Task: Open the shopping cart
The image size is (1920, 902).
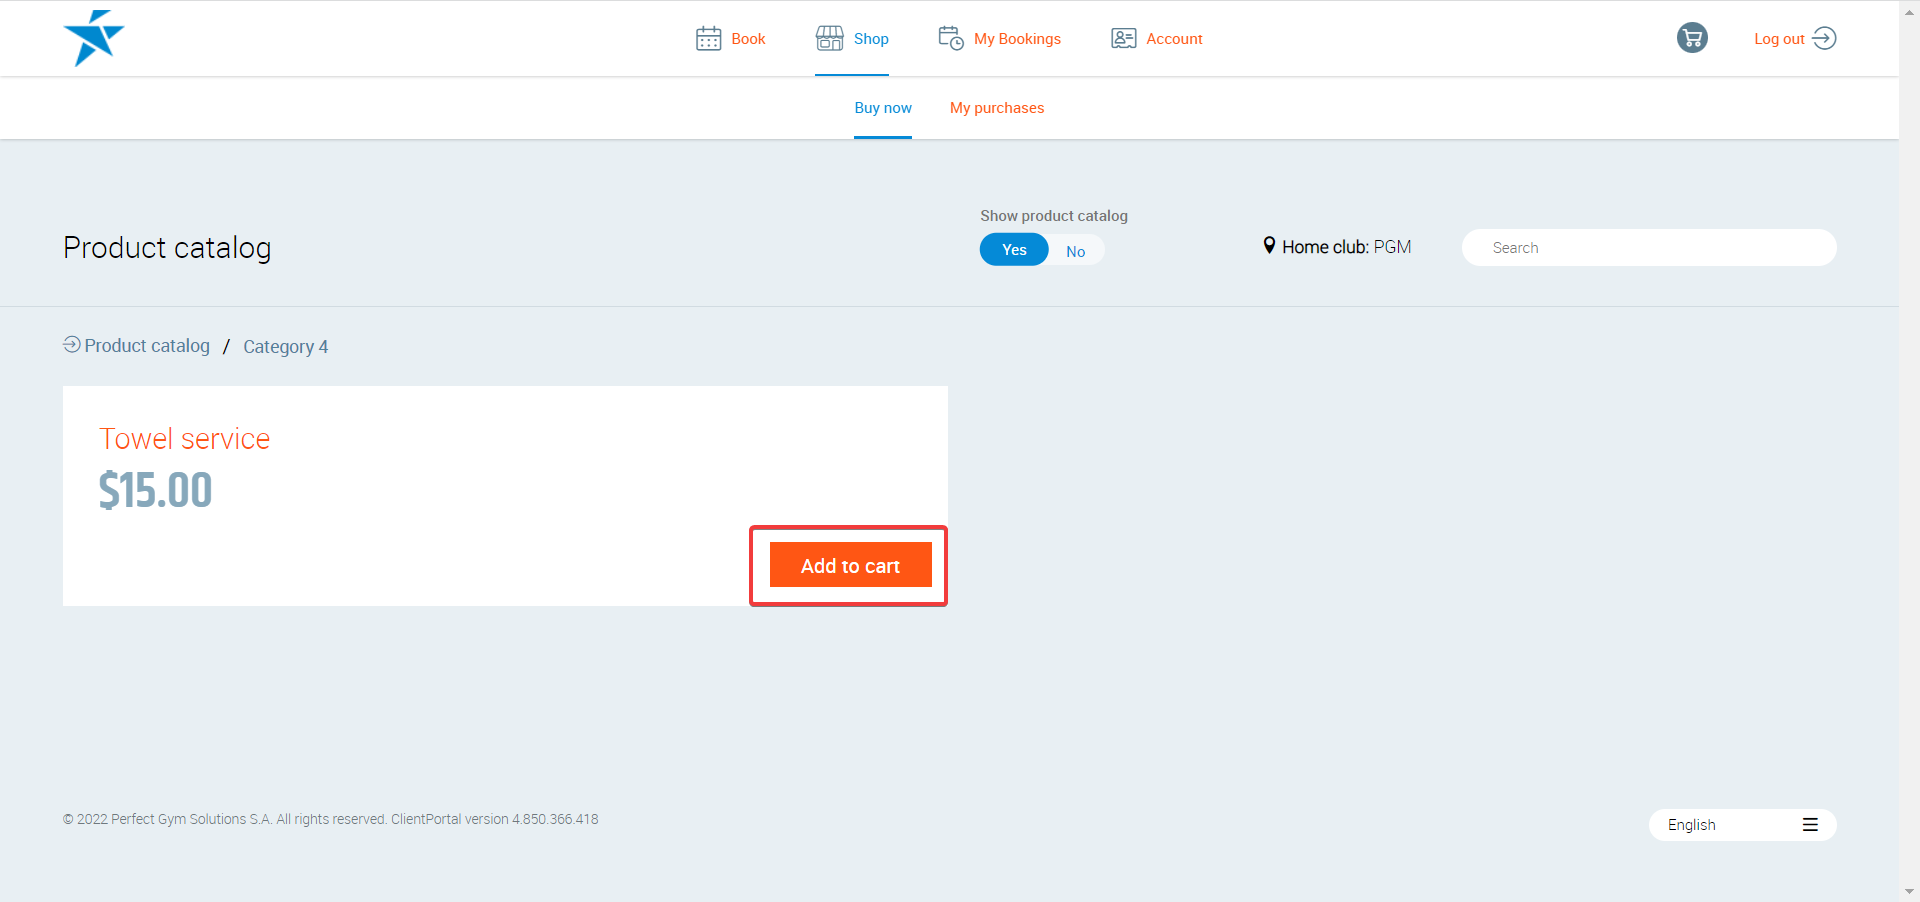Action: pos(1691,38)
